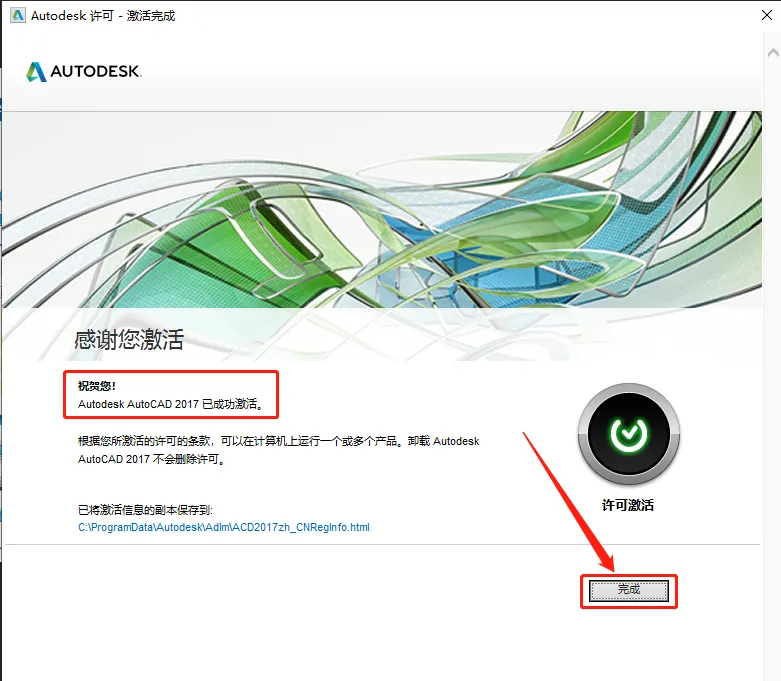The width and height of the screenshot is (781, 681).
Task: Click the window title 'Autodesk 许可 - 激活完成'
Action: tap(103, 16)
